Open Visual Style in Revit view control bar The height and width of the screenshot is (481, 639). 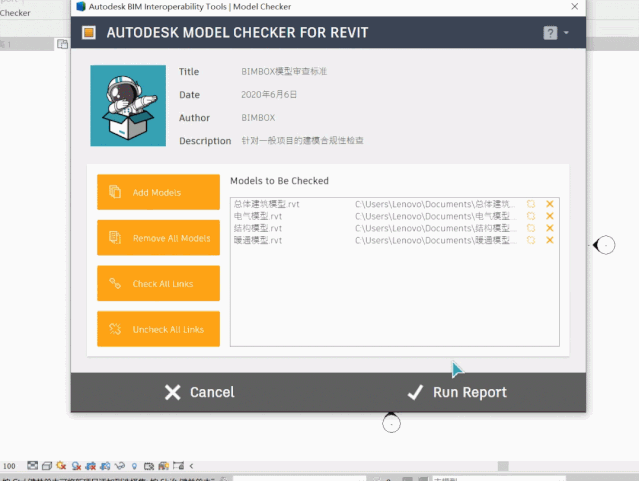click(47, 466)
